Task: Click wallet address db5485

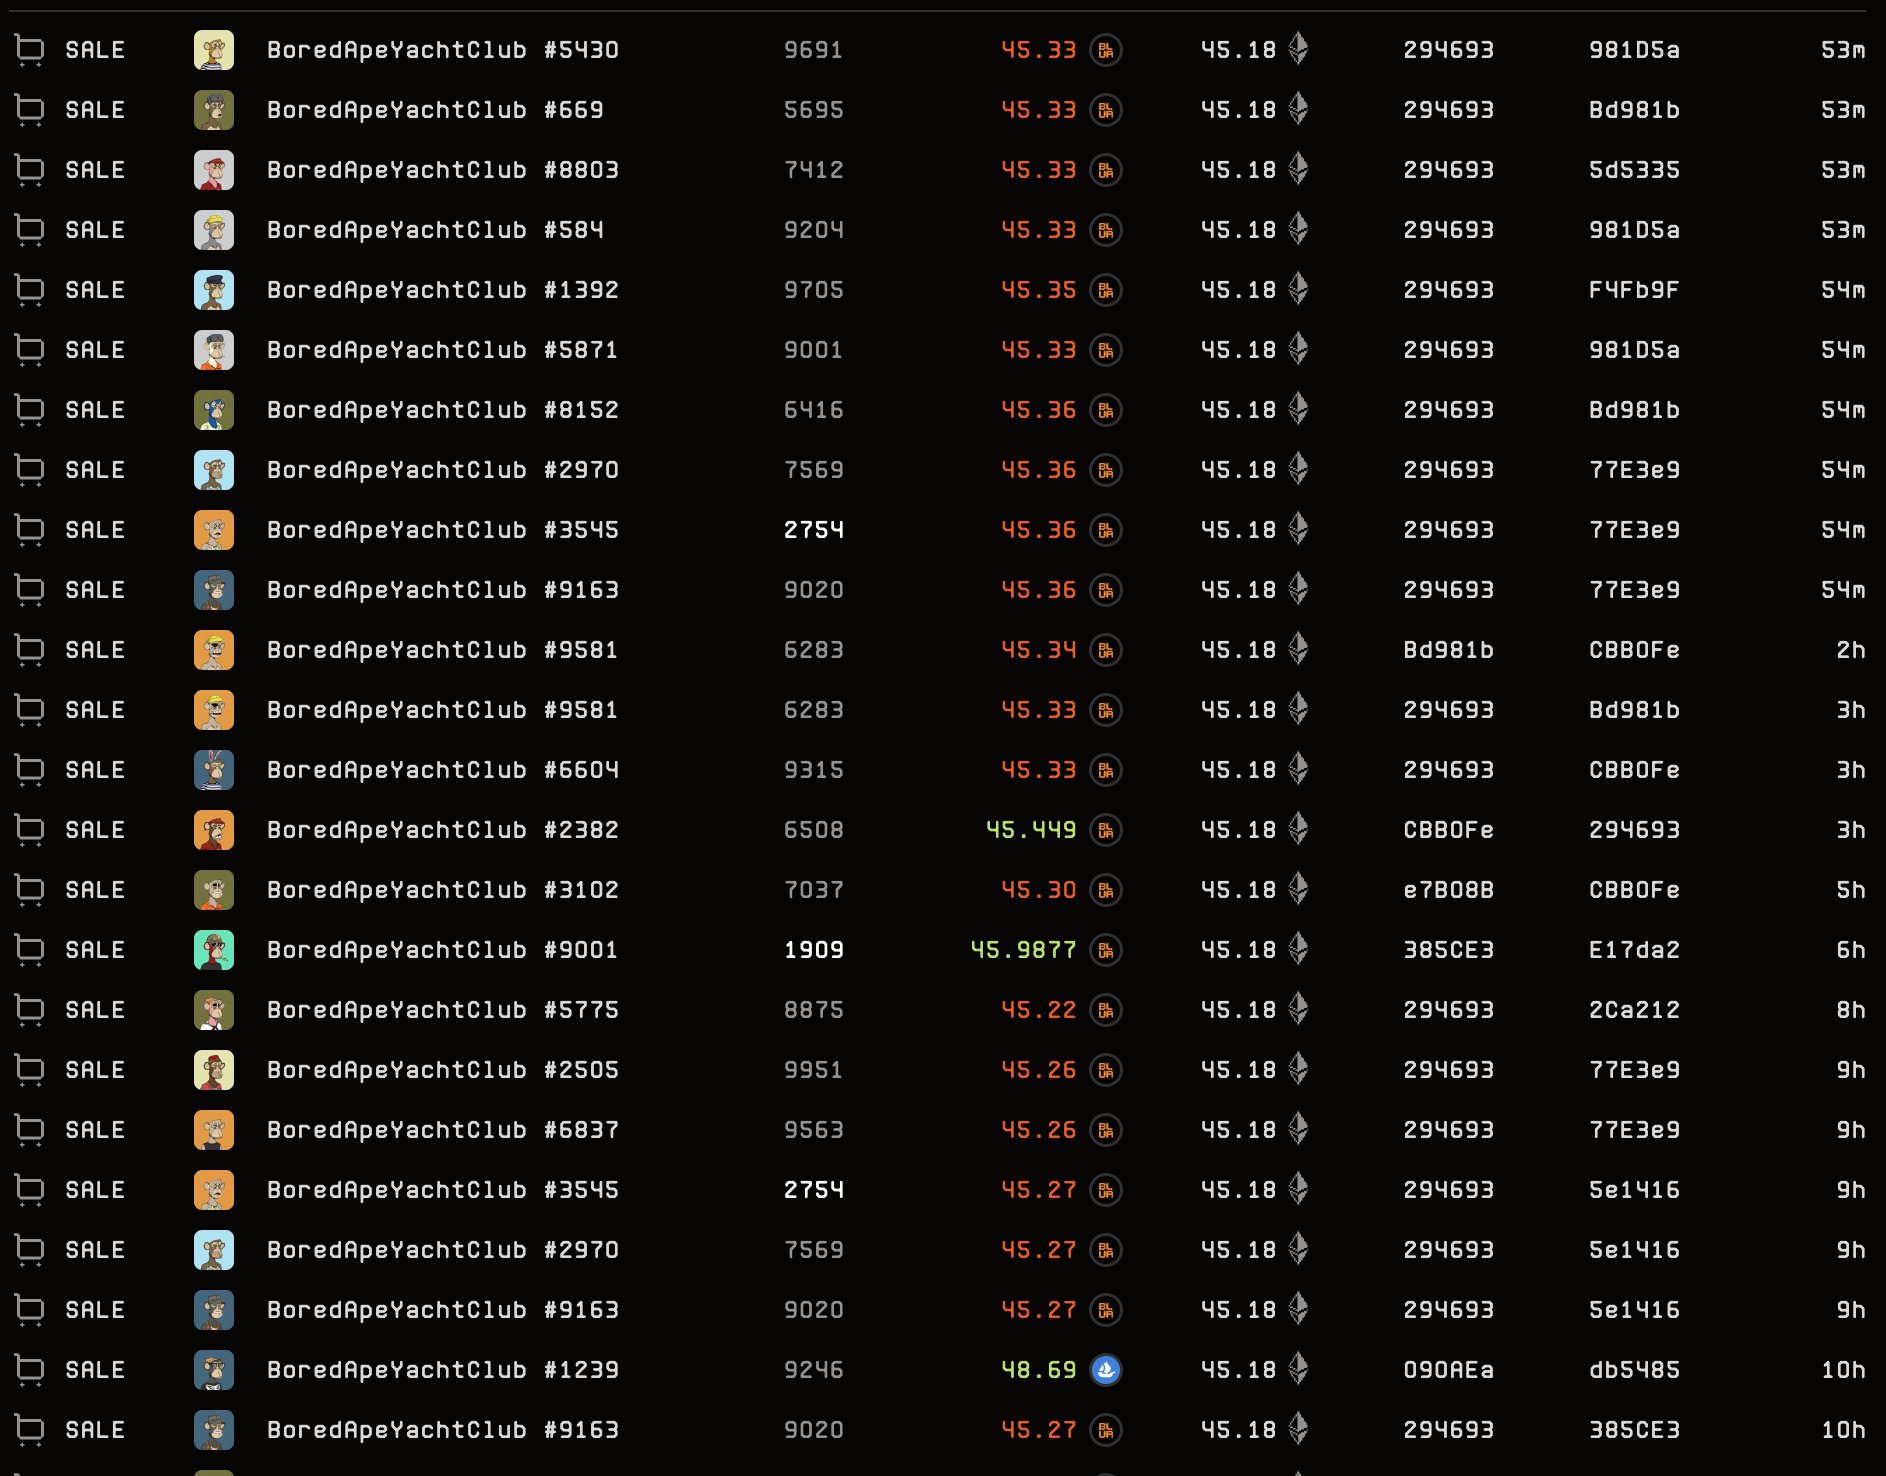Action: (1634, 1370)
